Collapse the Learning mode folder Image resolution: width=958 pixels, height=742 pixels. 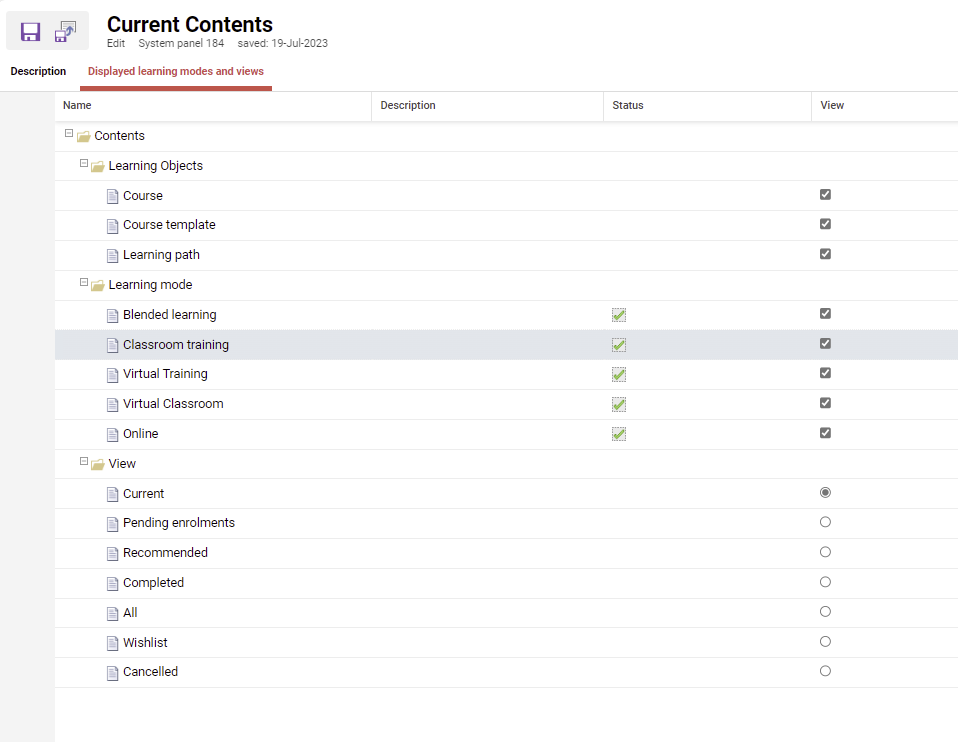84,284
